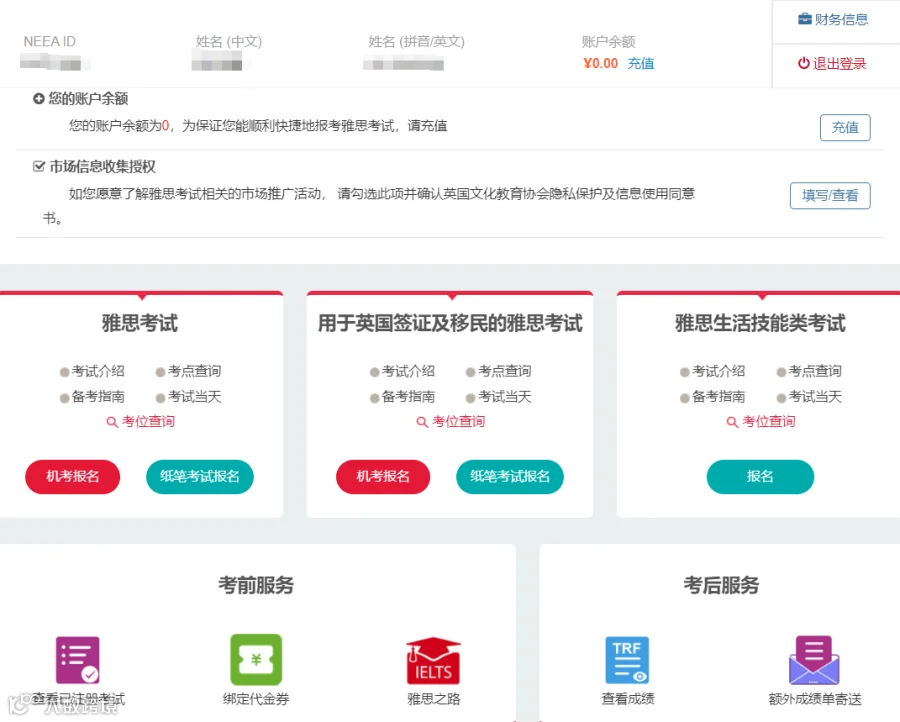Viewport: 900px width, 722px height.
Task: Click the 额外成绩单寄送 envelope icon
Action: click(x=814, y=660)
